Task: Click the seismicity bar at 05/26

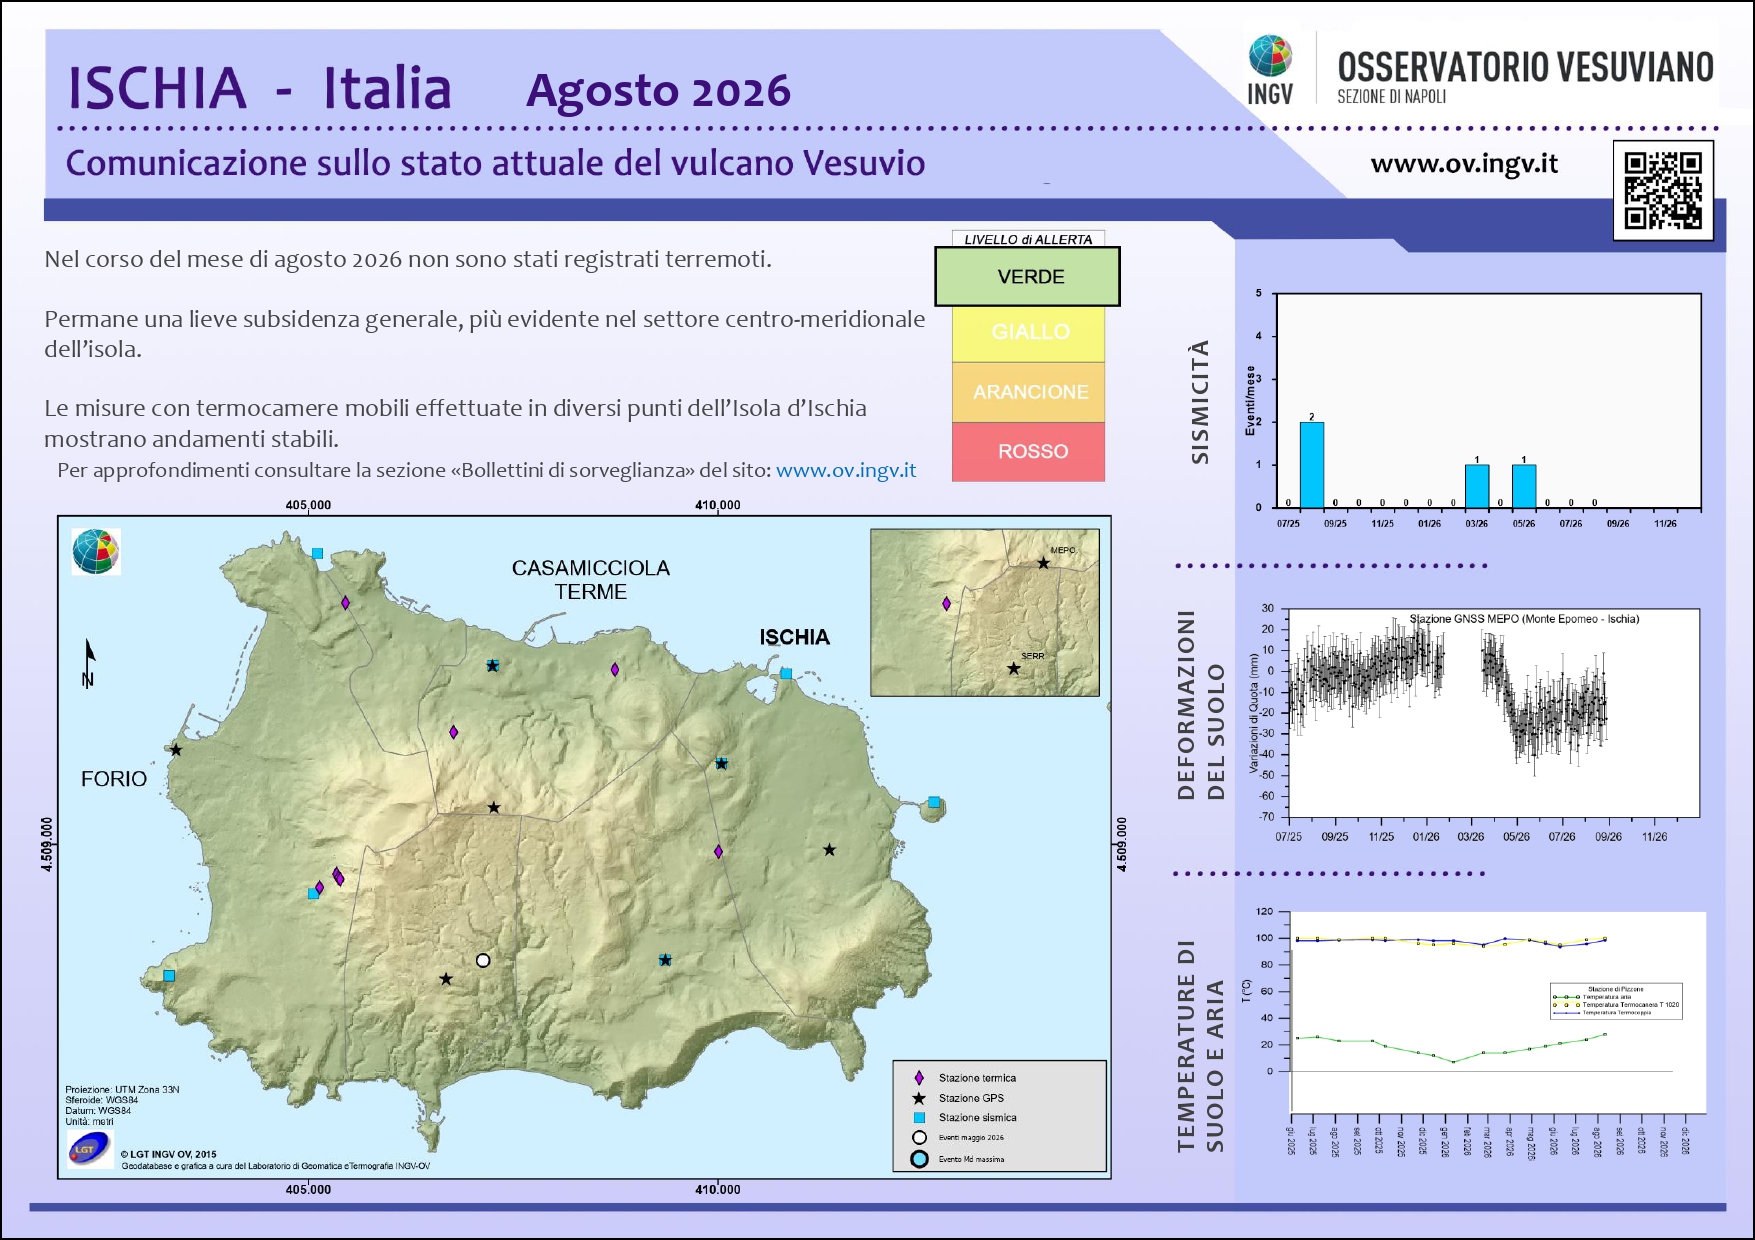Action: [x=1524, y=486]
